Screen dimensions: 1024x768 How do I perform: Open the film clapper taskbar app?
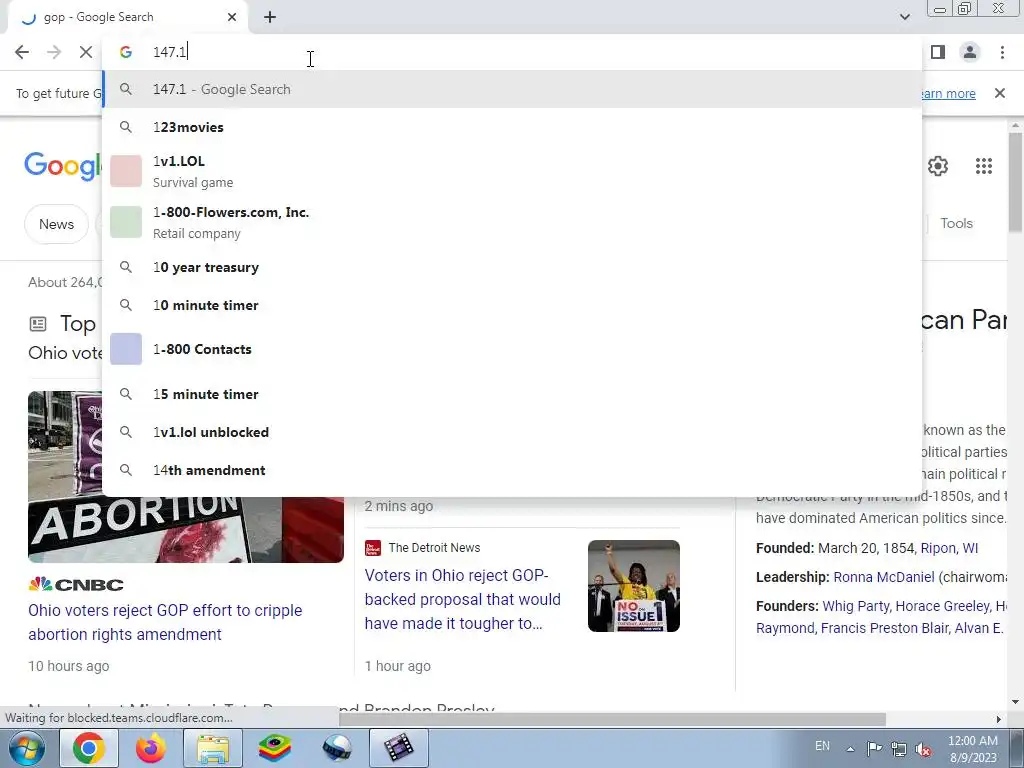[399, 748]
